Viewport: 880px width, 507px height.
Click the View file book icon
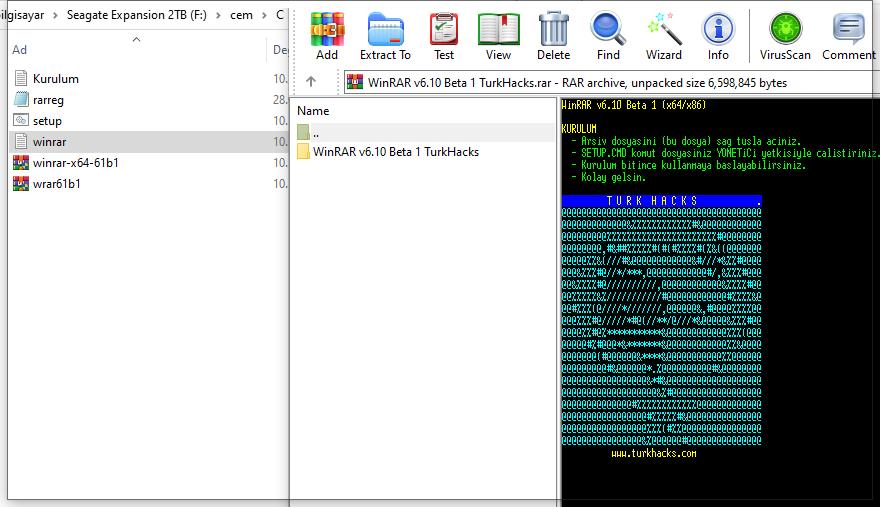pos(498,36)
